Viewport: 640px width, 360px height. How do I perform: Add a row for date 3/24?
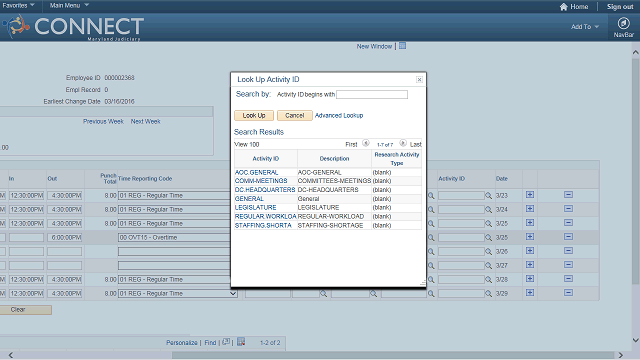530,209
